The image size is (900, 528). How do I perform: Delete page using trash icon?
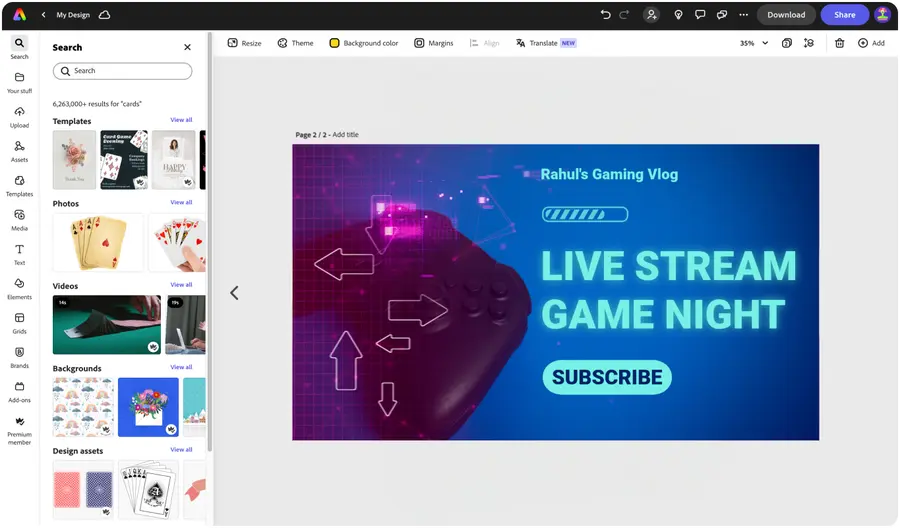(839, 43)
